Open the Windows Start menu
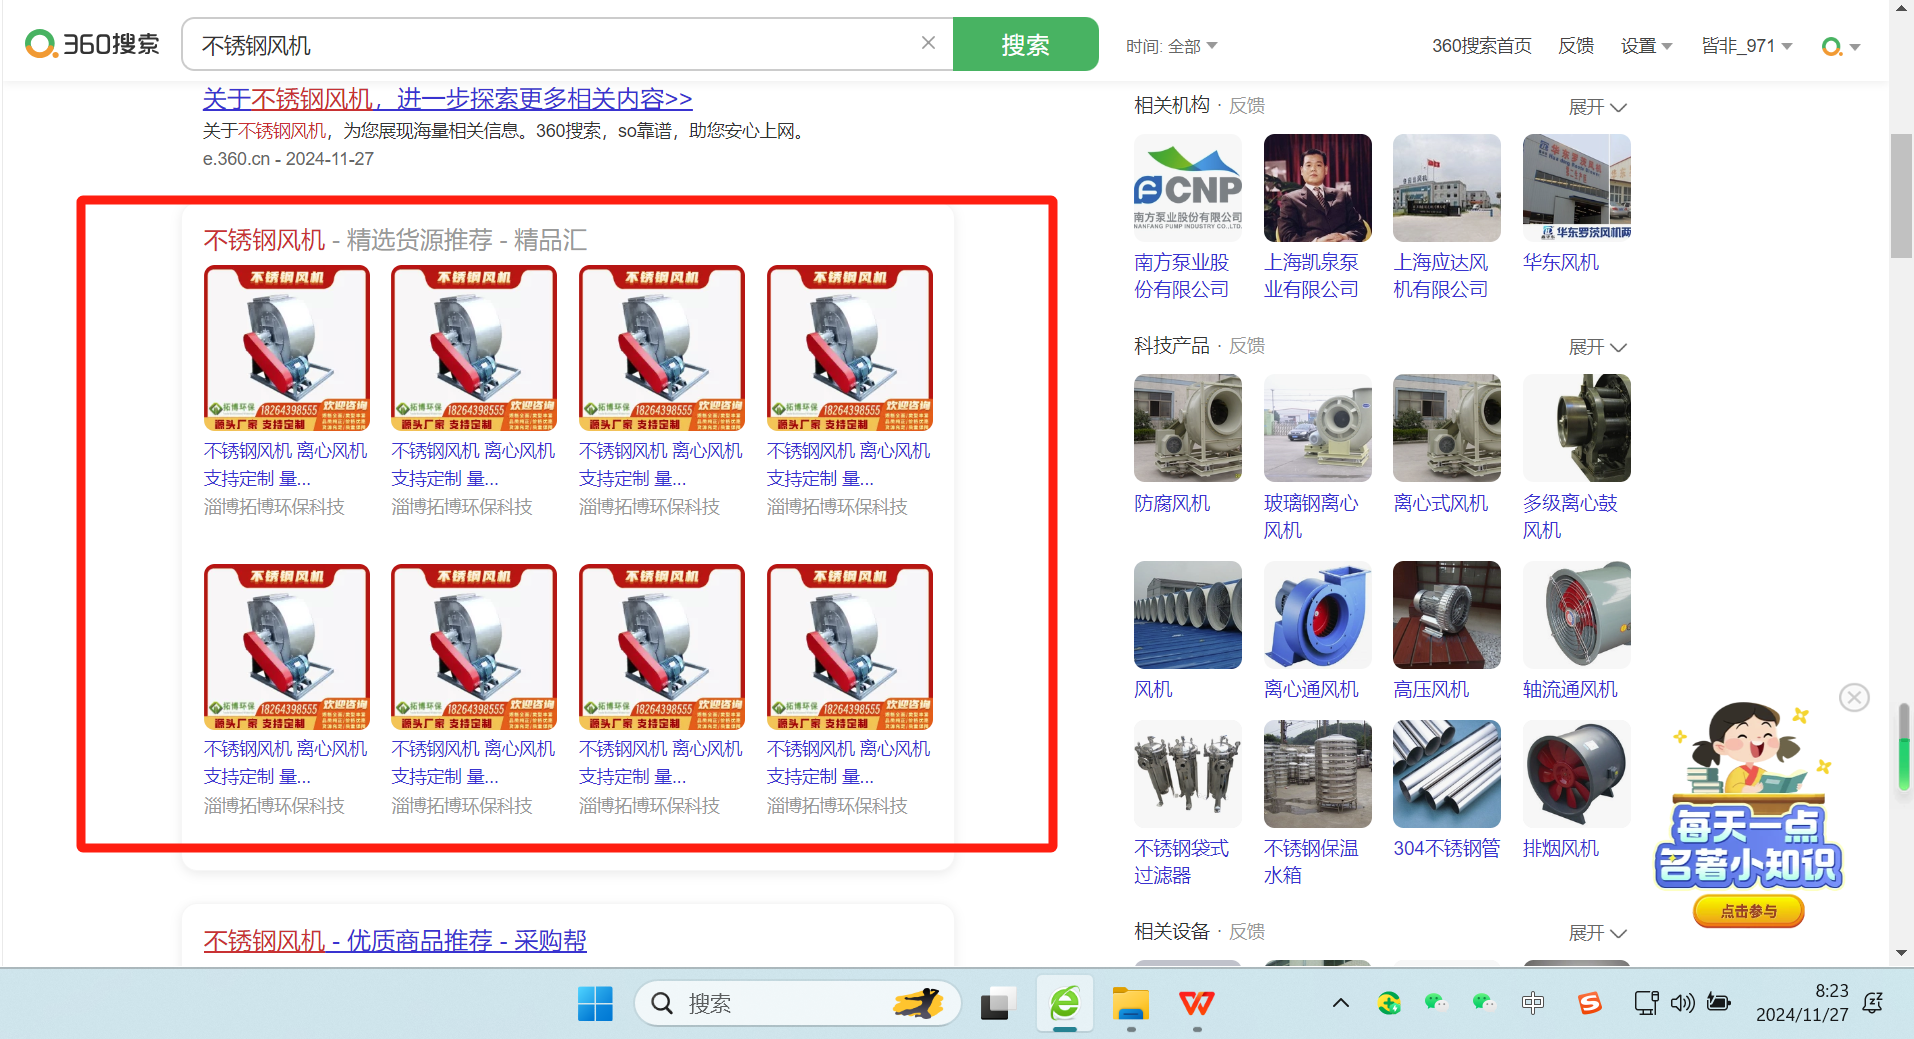1914x1039 pixels. pyautogui.click(x=595, y=1003)
